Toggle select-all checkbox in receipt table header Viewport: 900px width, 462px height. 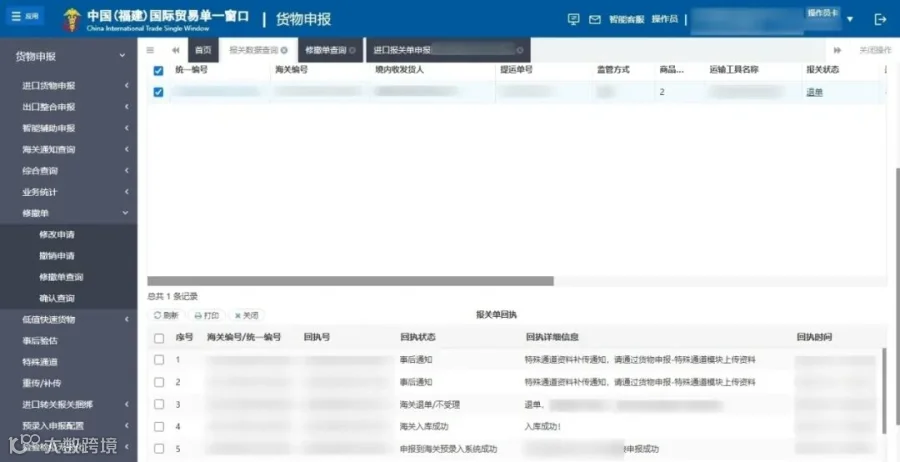(x=159, y=338)
